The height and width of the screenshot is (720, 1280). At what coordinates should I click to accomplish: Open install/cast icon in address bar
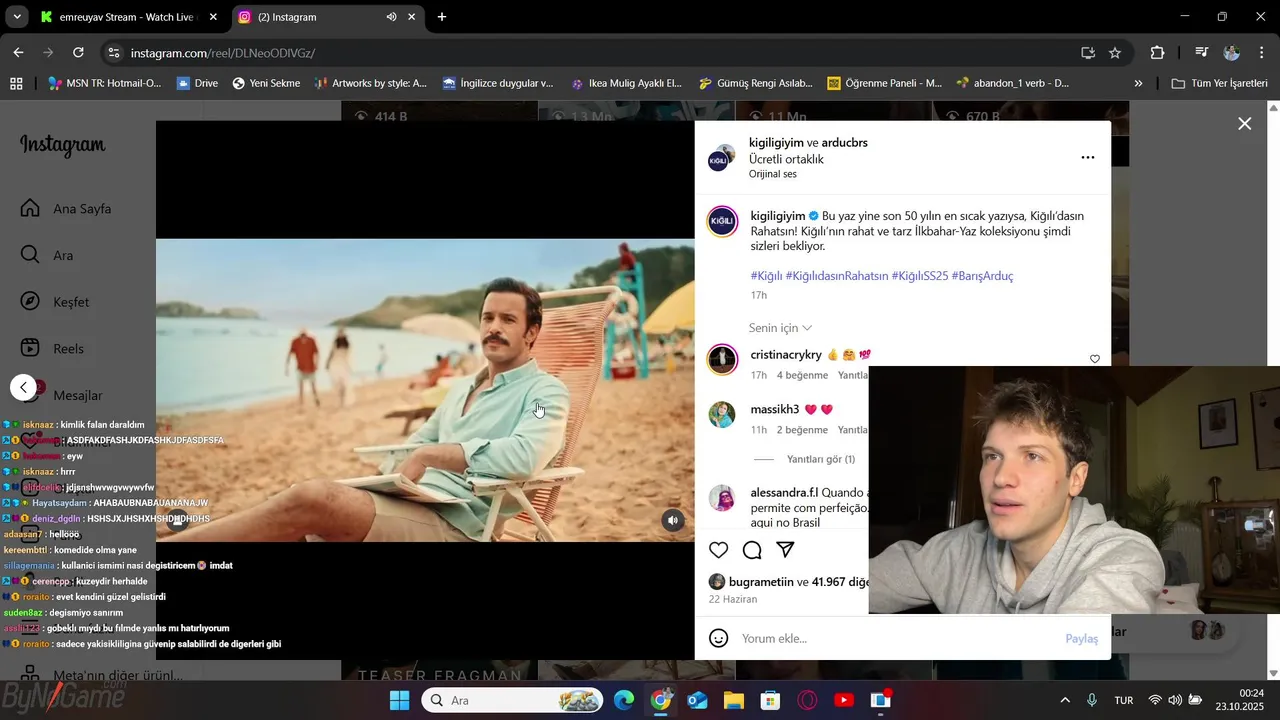(1088, 53)
